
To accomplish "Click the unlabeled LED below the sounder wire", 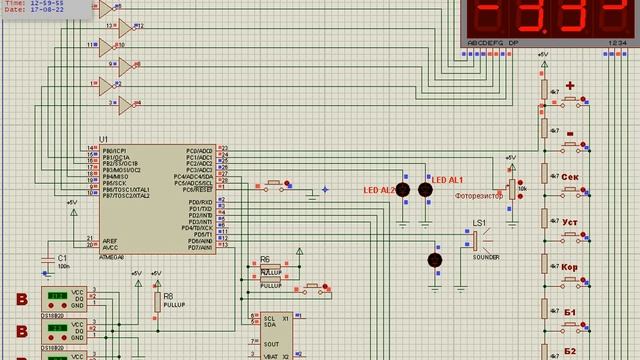I will pyautogui.click(x=435, y=260).
